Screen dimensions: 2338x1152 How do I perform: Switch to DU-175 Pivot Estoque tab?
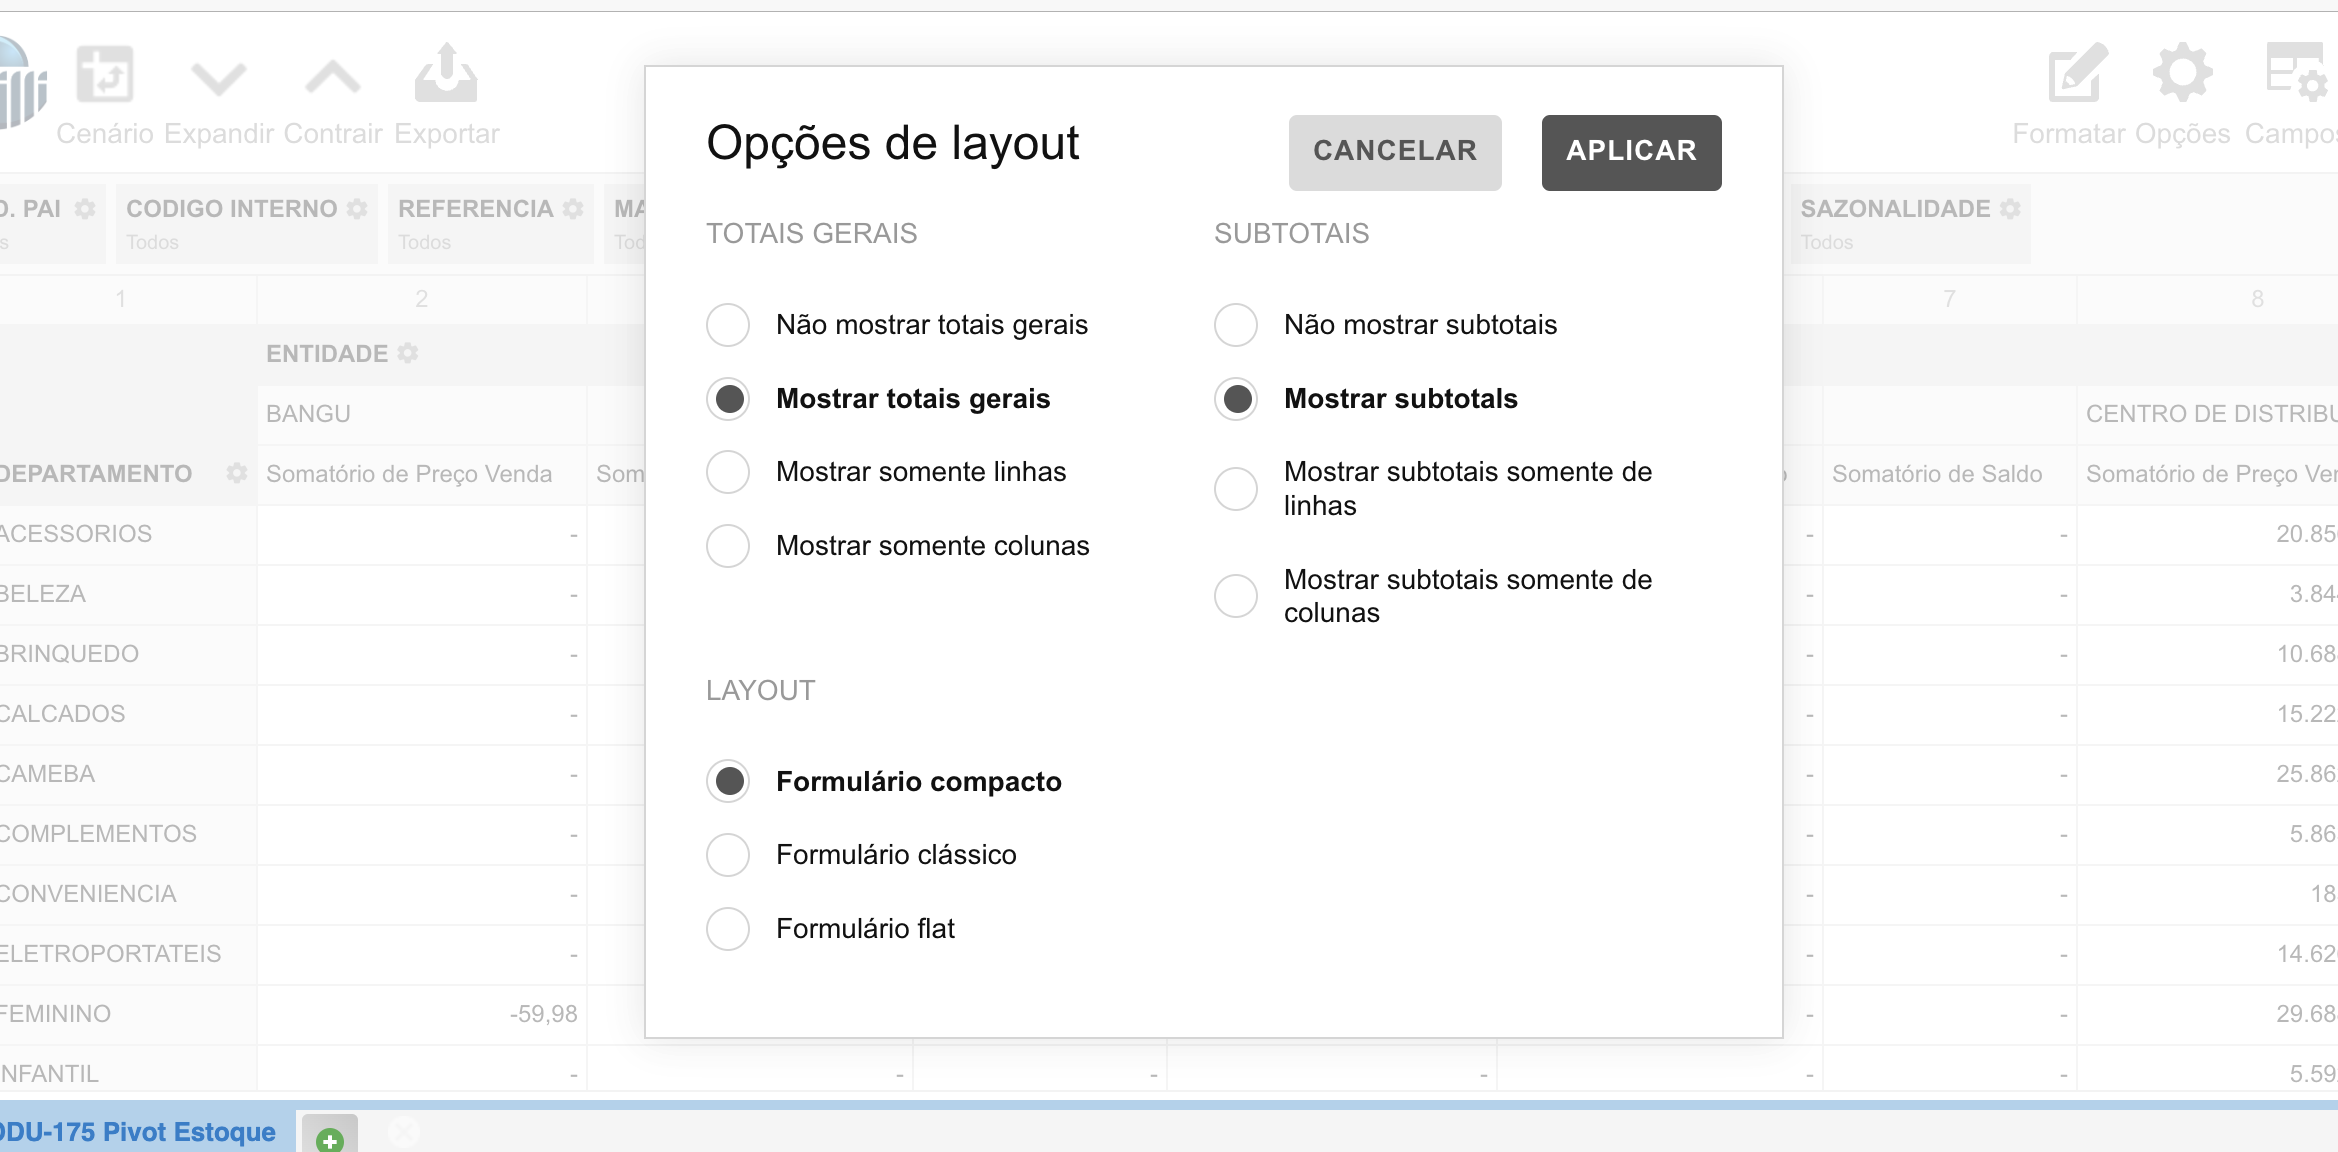coord(140,1132)
